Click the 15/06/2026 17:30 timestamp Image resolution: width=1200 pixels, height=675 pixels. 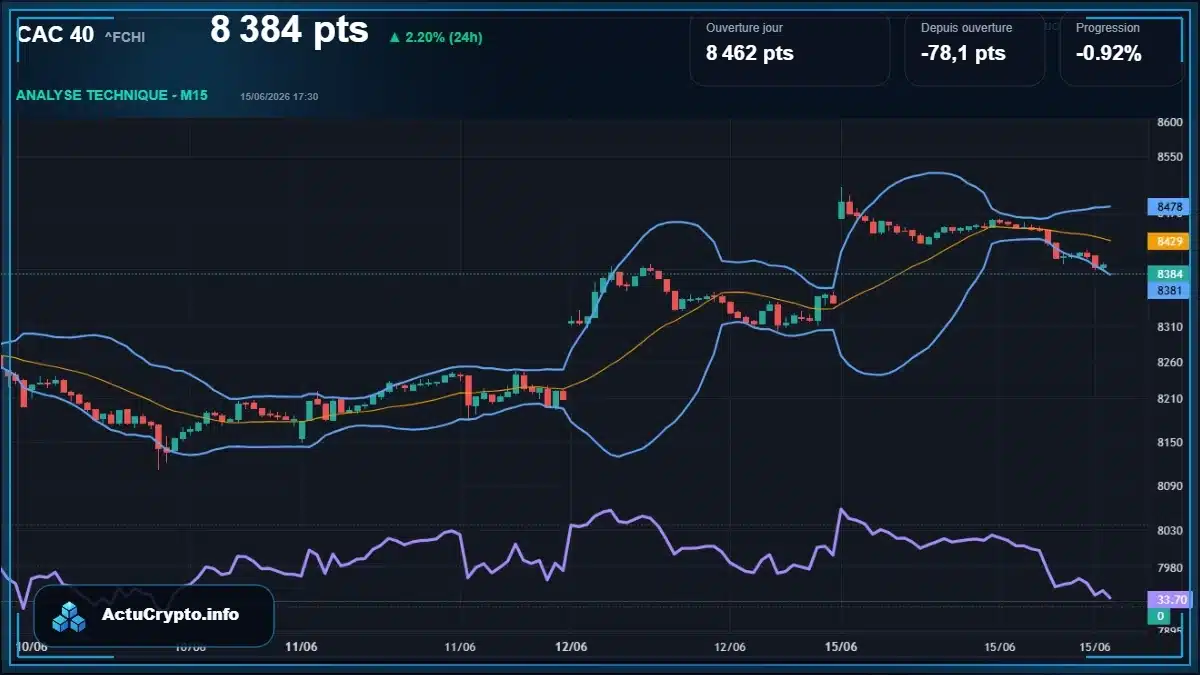[279, 96]
